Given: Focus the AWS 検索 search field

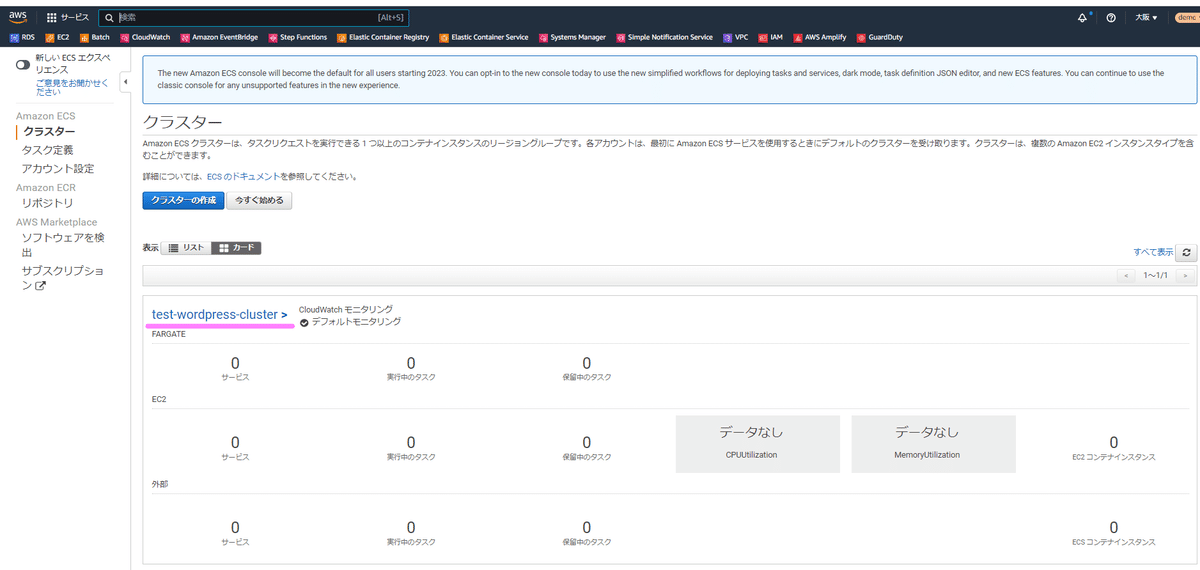Looking at the screenshot, I should tap(253, 17).
